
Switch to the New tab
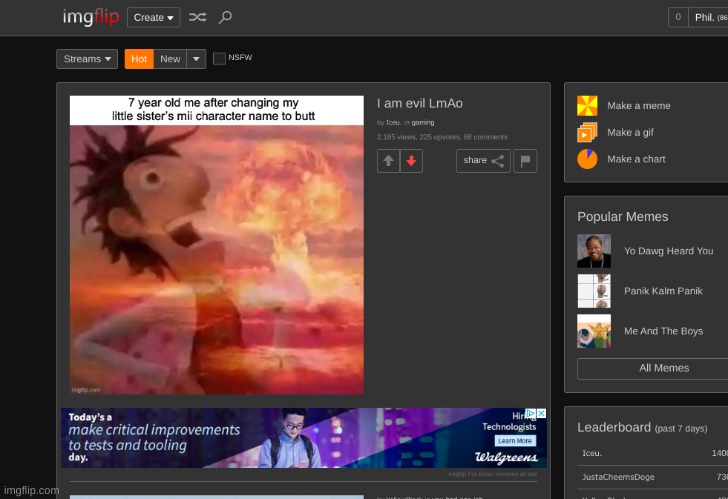pyautogui.click(x=170, y=59)
